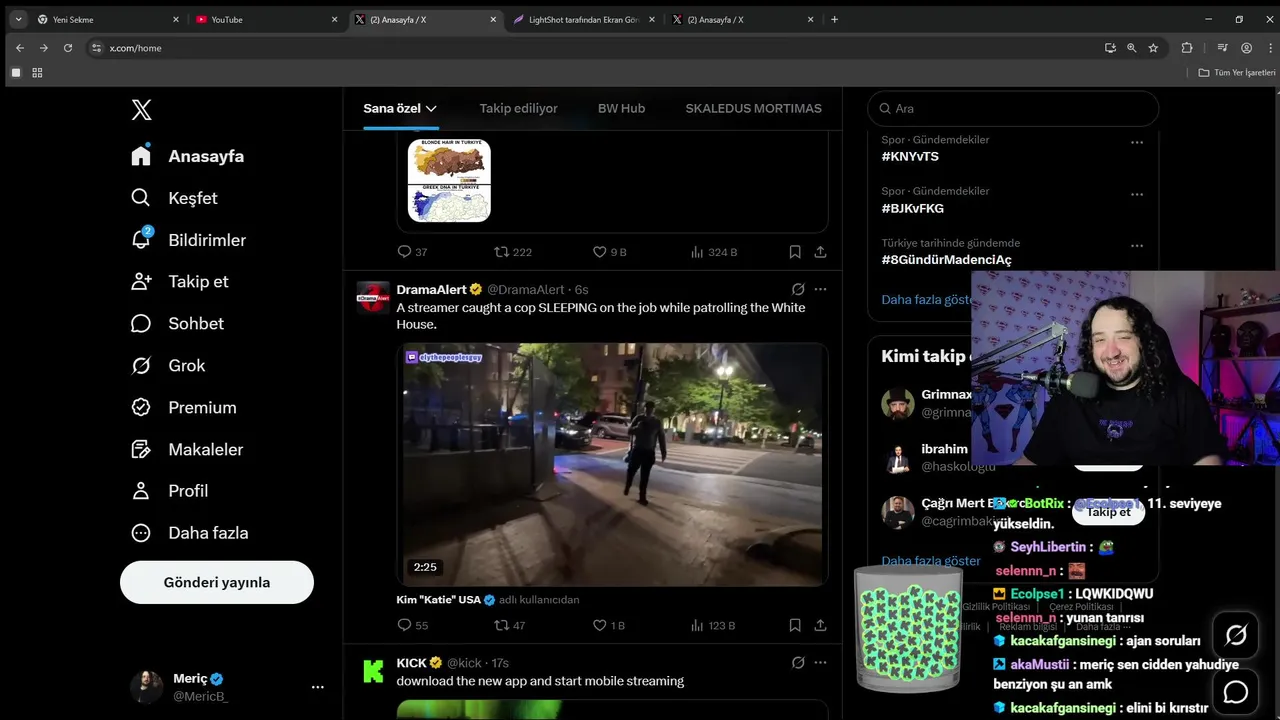Like DramaAlert post with 1 B likes

[x=608, y=625]
